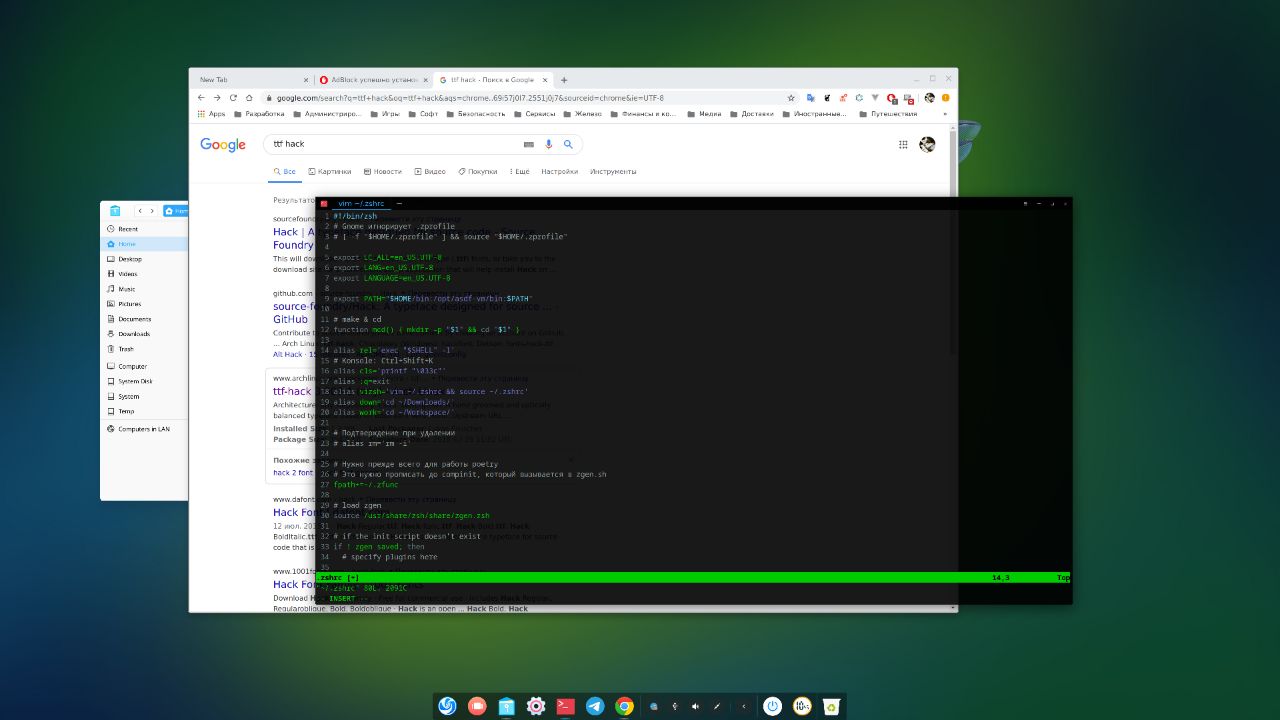Open the terminal icon in the dock
1280x720 pixels.
coord(565,706)
